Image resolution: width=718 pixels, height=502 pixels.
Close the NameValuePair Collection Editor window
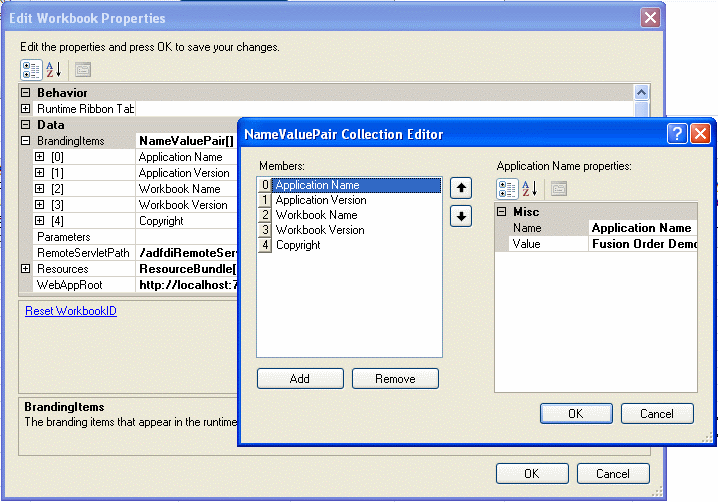(701, 134)
